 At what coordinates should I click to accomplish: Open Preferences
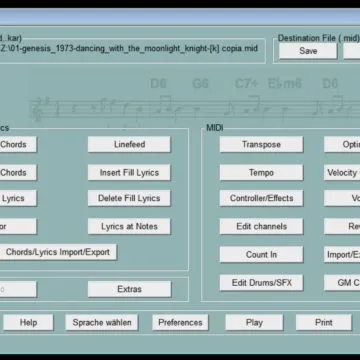point(180,322)
